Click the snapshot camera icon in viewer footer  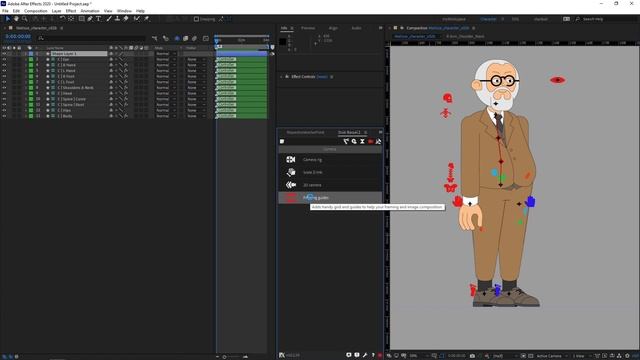(x=472, y=356)
